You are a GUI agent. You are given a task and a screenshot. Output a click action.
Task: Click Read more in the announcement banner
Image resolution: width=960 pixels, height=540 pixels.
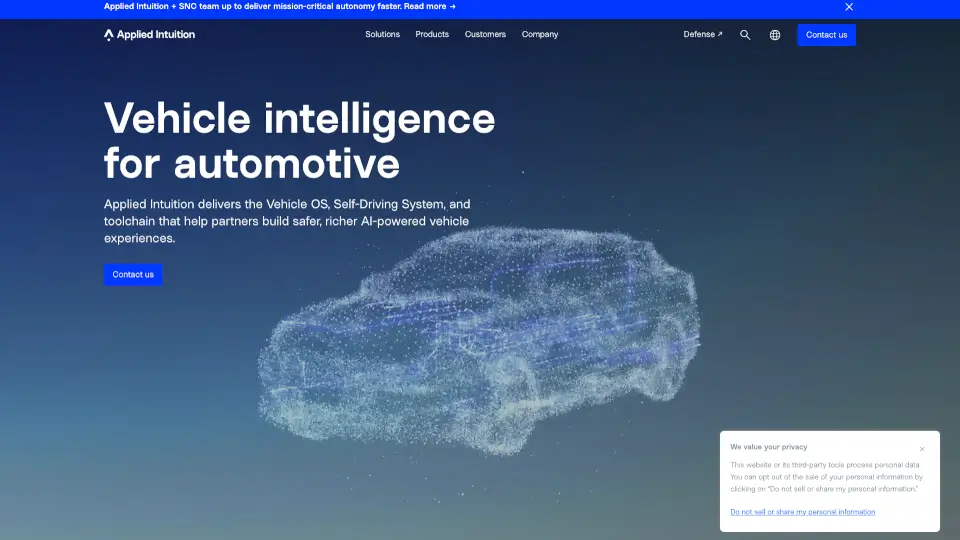tap(430, 6)
